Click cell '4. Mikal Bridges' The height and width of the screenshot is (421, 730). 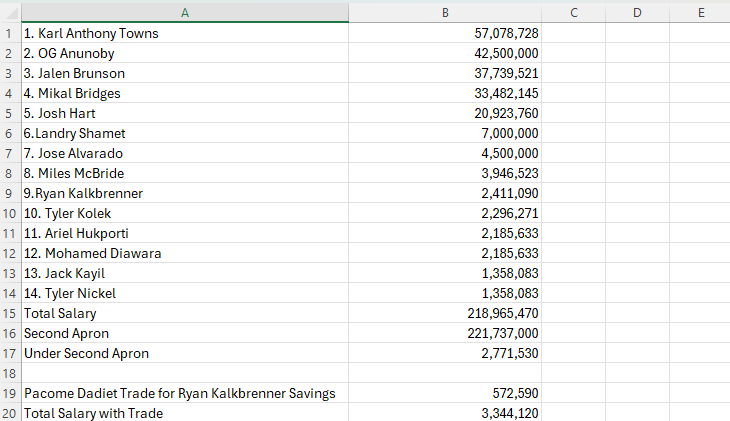tap(185, 93)
